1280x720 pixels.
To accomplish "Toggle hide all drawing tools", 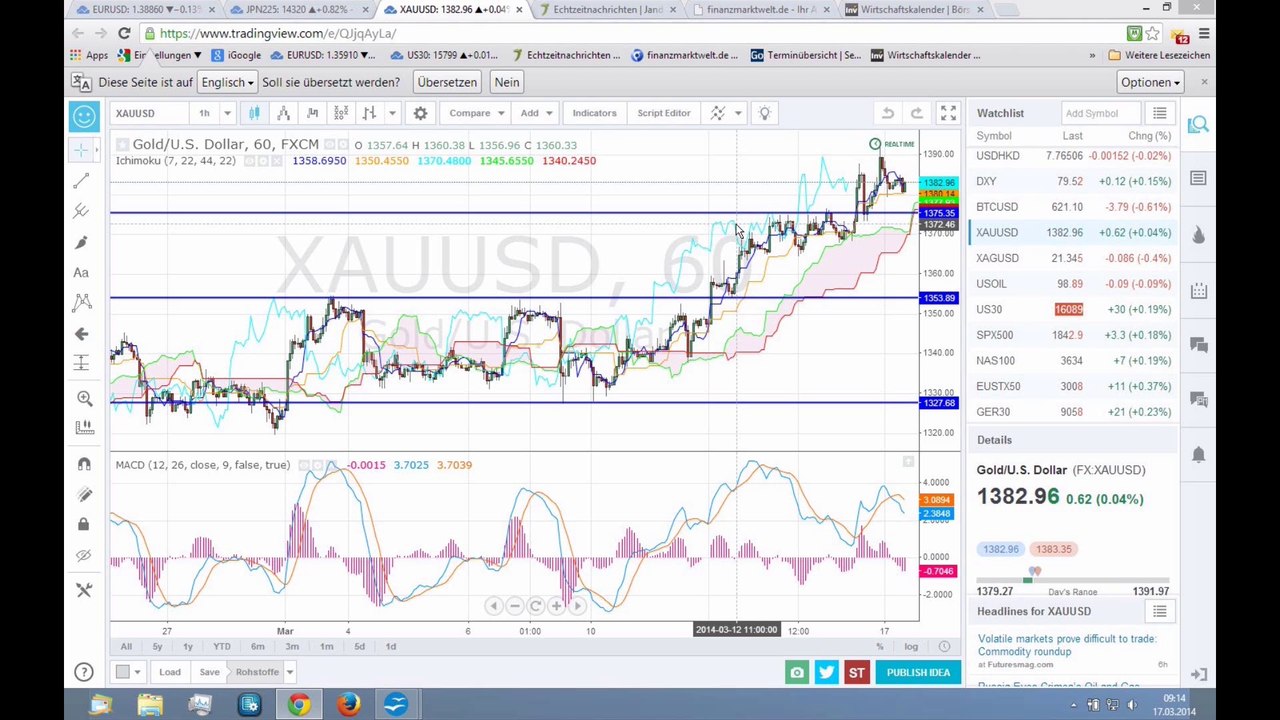I will tap(84, 555).
